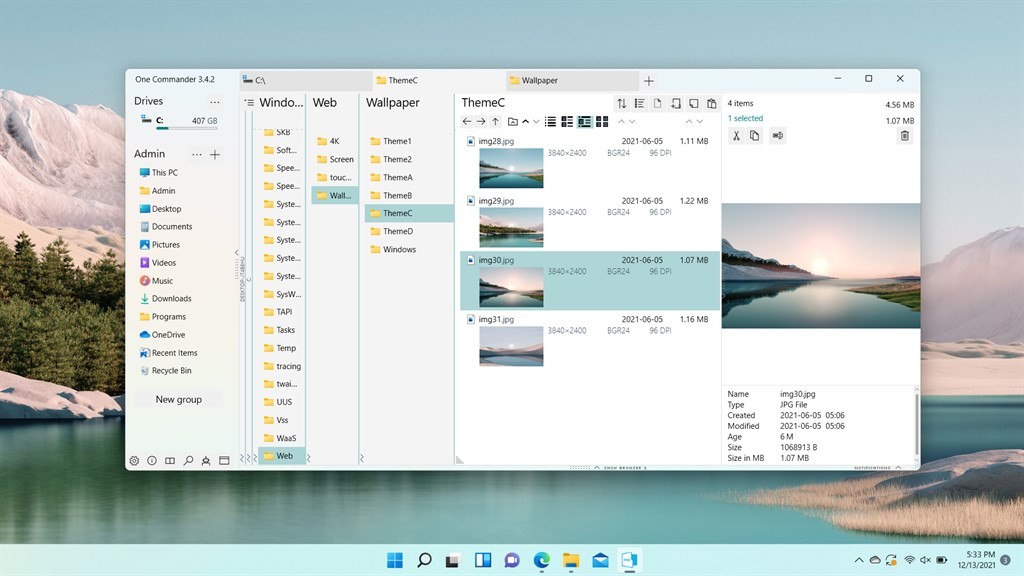Open the sort order icon above the file list
Viewport: 1024px width, 576px height.
[x=622, y=103]
